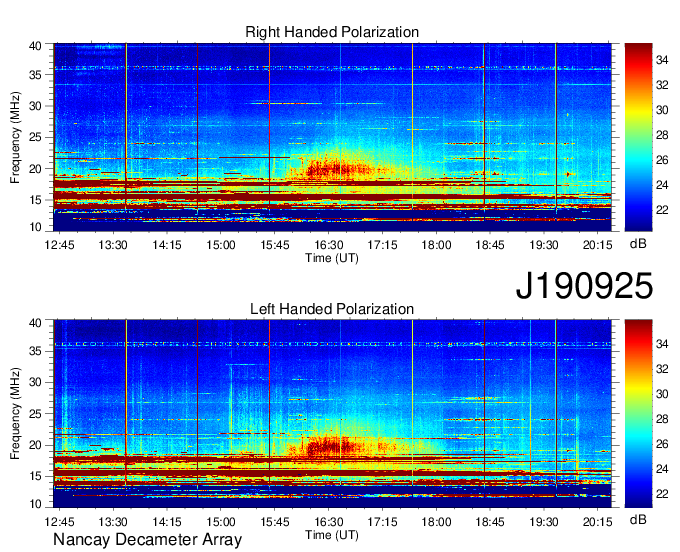The width and height of the screenshot is (680, 552).
Task: Click the "Nancay Decameter Array" caption
Action: click(x=147, y=539)
